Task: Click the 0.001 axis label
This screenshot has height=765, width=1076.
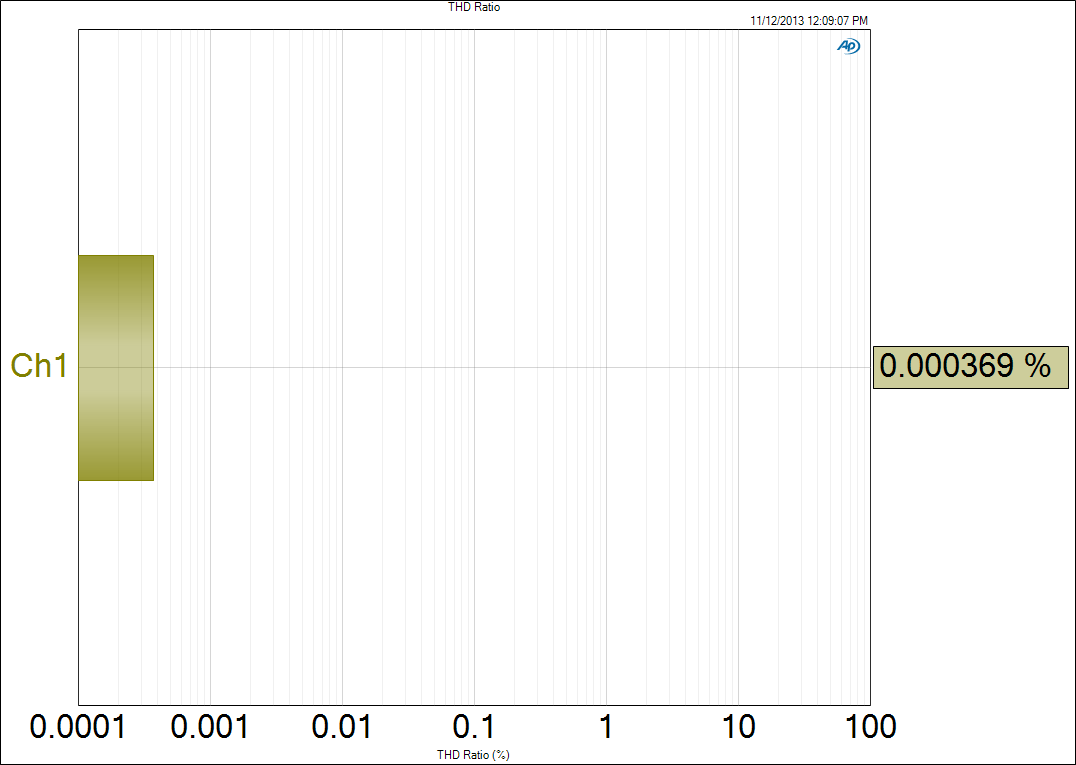Action: tap(210, 727)
